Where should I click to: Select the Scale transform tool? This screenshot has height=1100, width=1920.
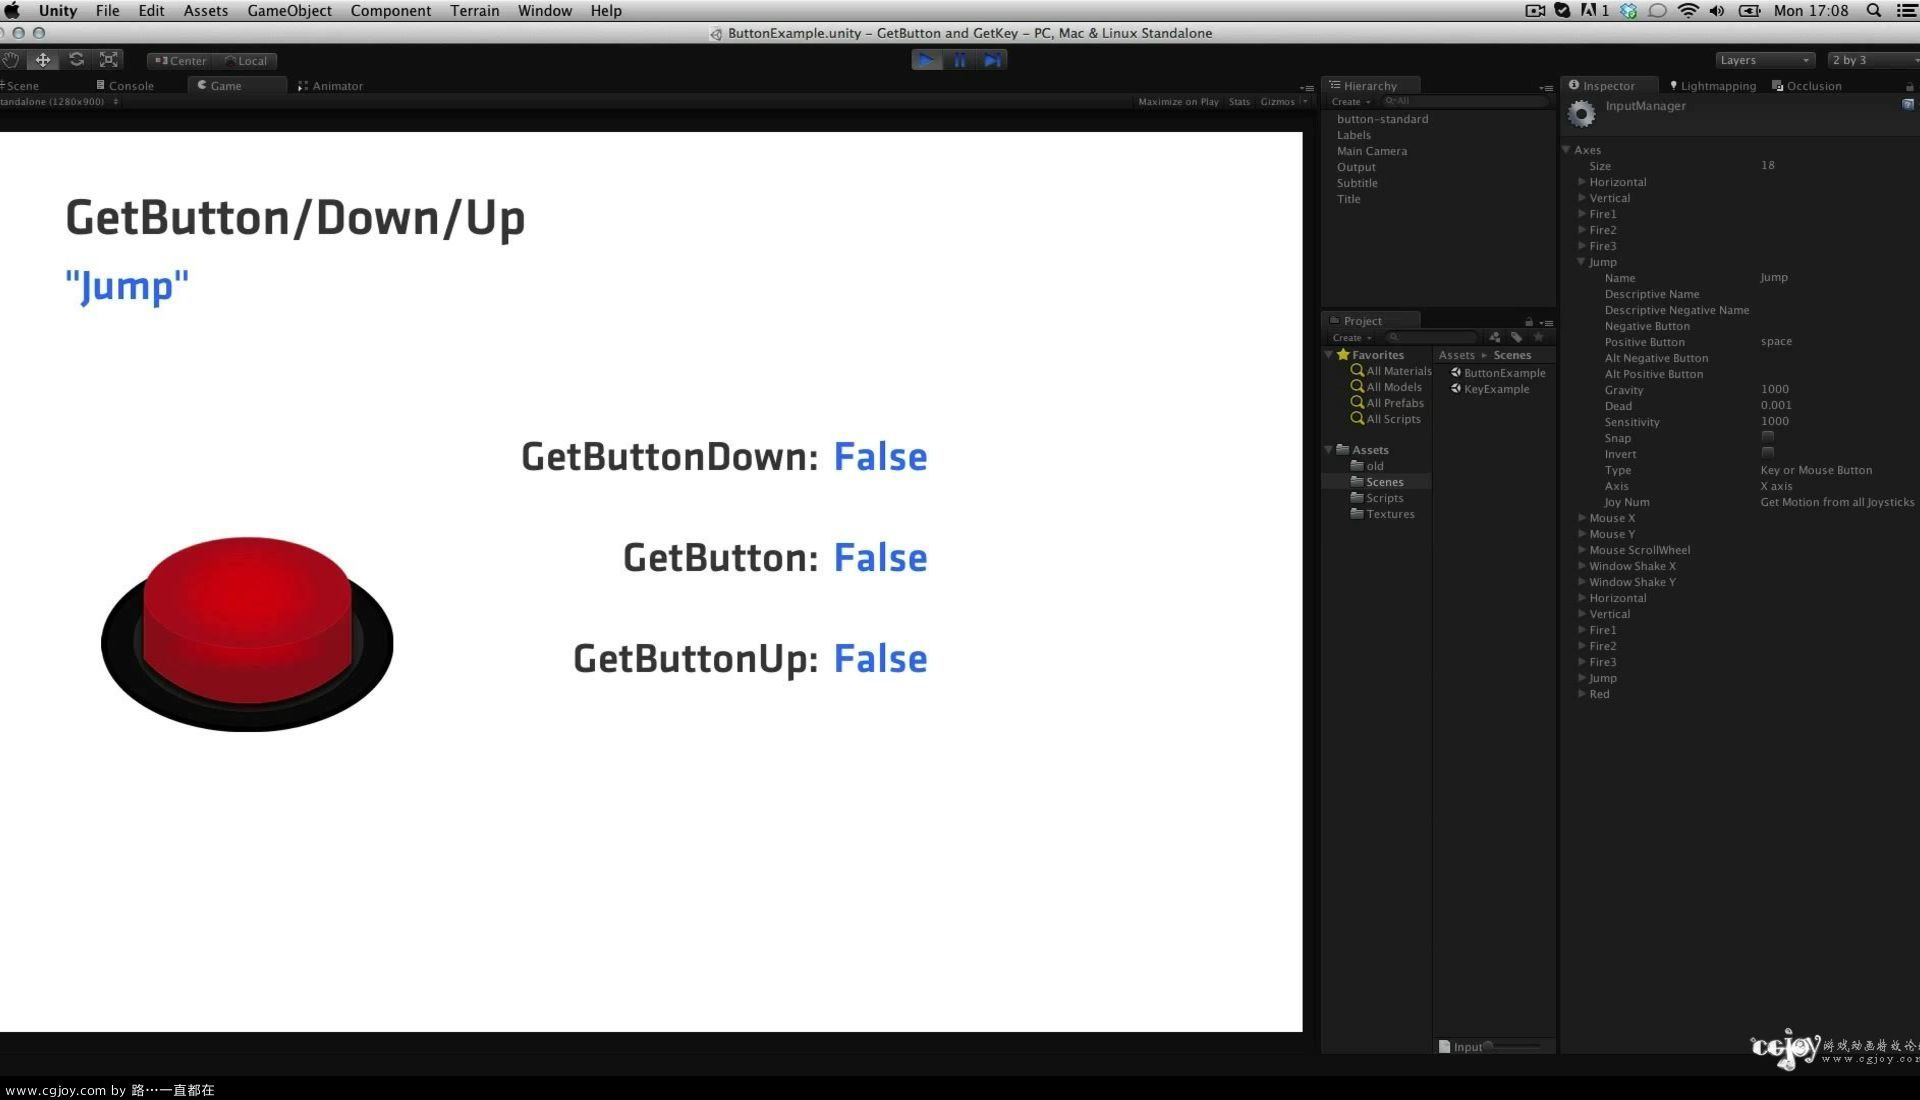pyautogui.click(x=109, y=60)
